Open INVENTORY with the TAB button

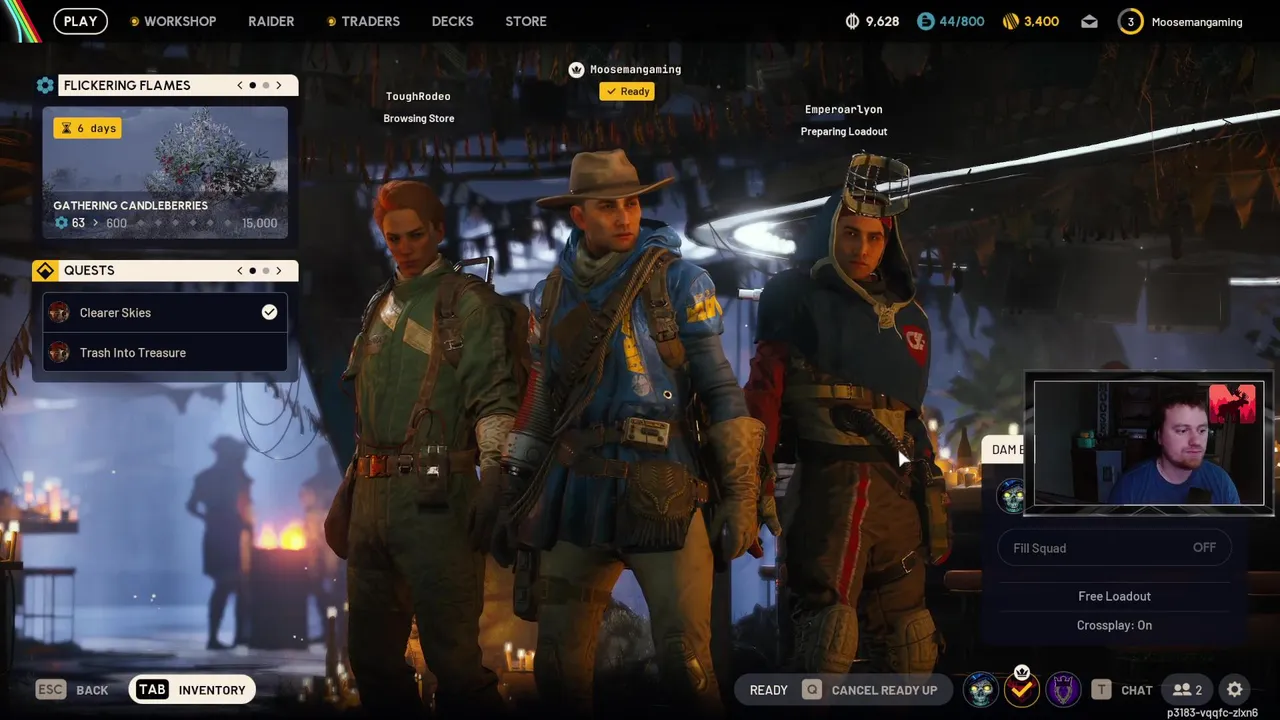[193, 689]
